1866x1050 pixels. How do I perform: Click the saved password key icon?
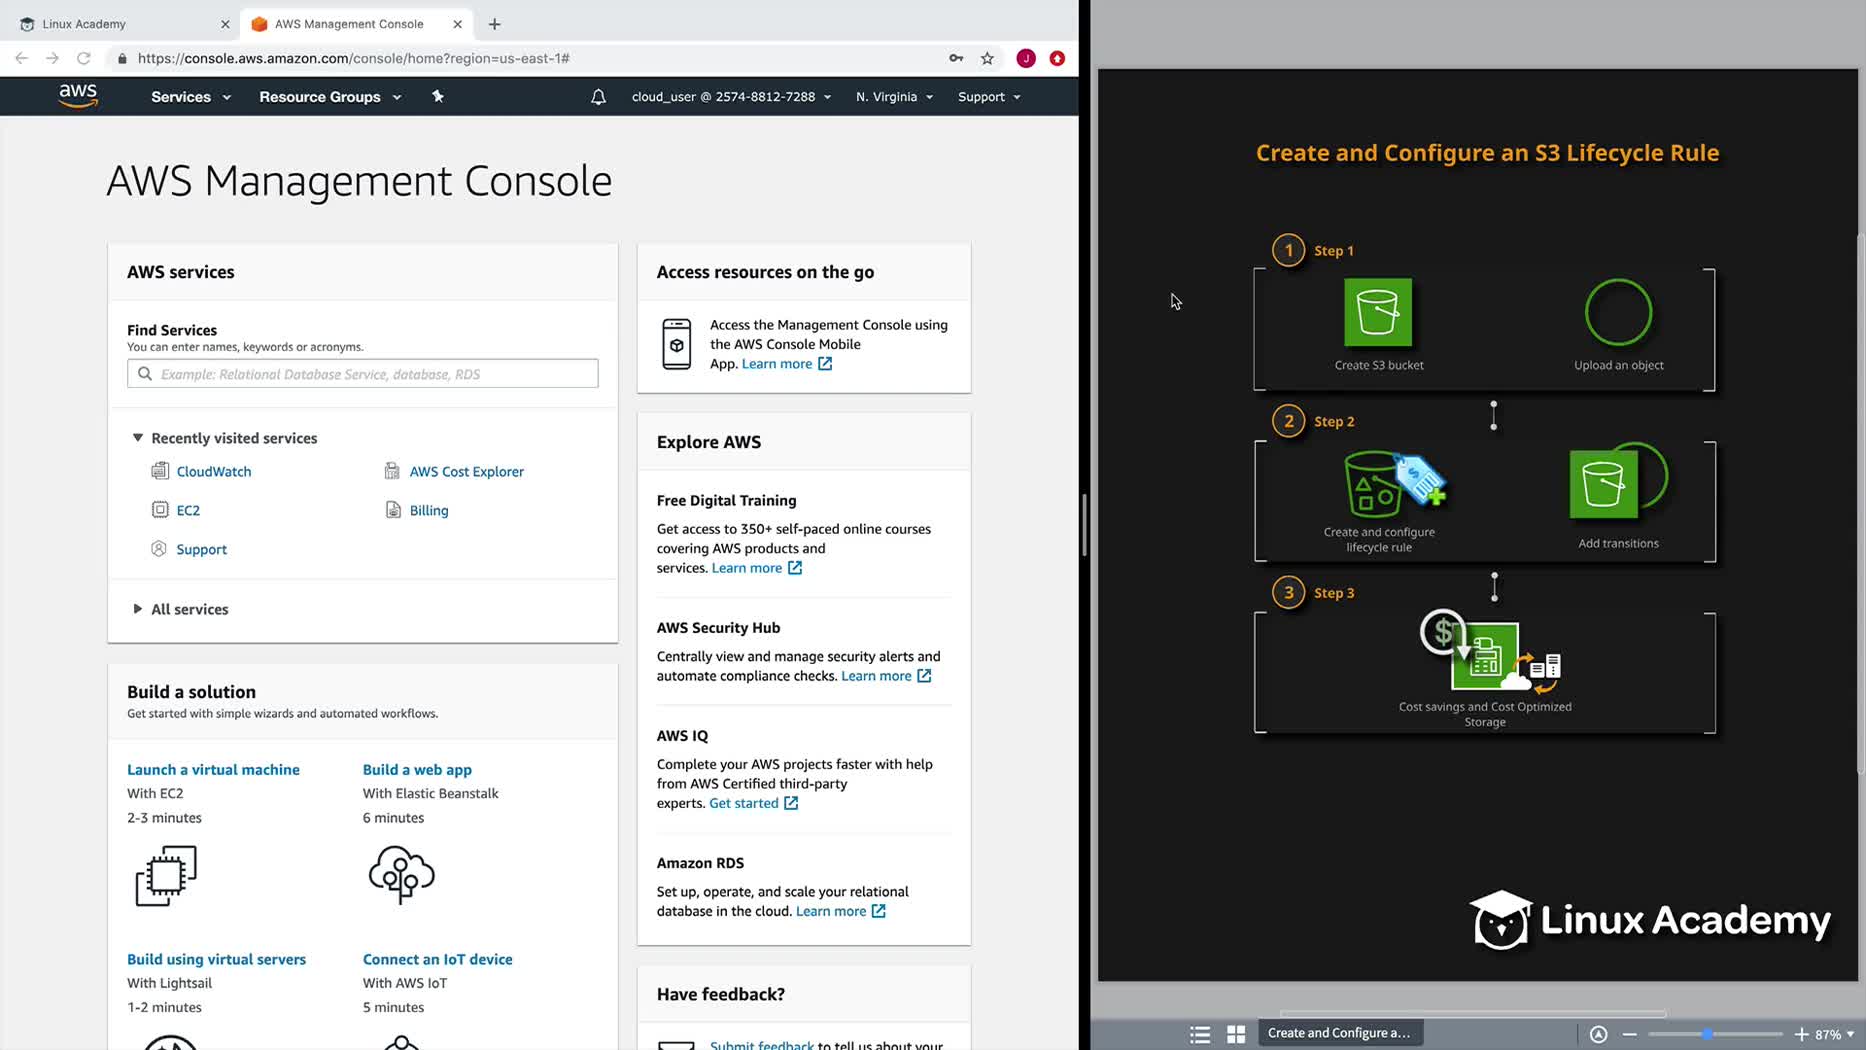click(x=956, y=58)
